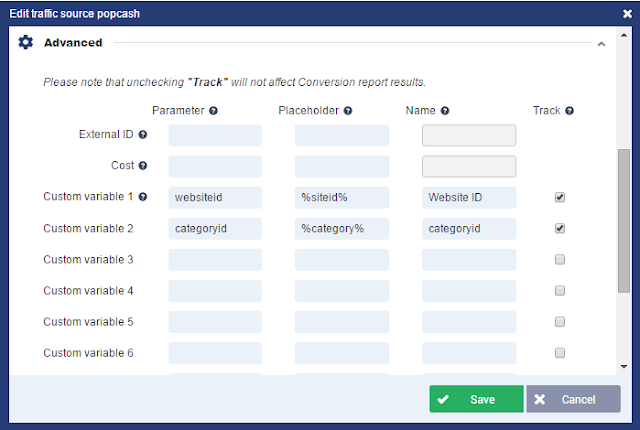This screenshot has width=640, height=430.
Task: Collapse the Advanced section chevron
Action: pyautogui.click(x=601, y=44)
